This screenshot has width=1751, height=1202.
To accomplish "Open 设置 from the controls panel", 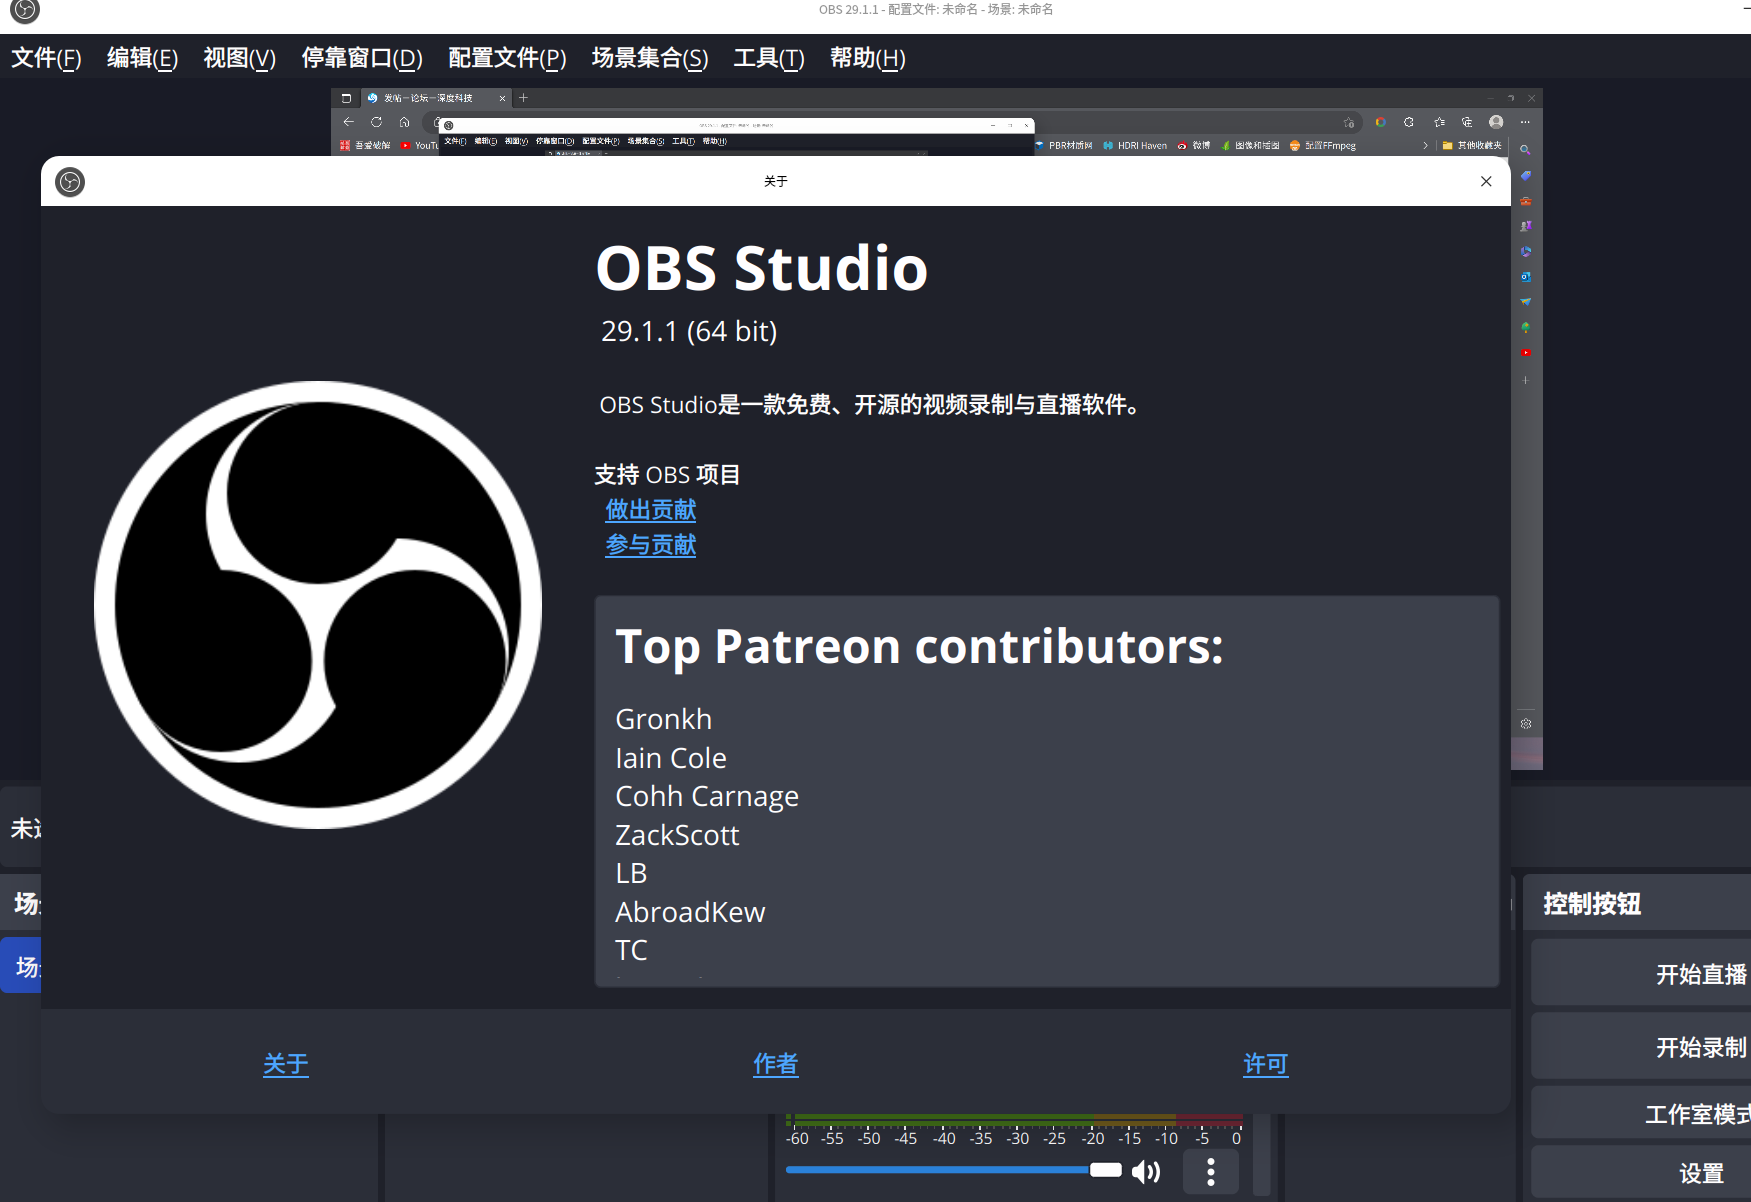I will tap(1641, 1172).
